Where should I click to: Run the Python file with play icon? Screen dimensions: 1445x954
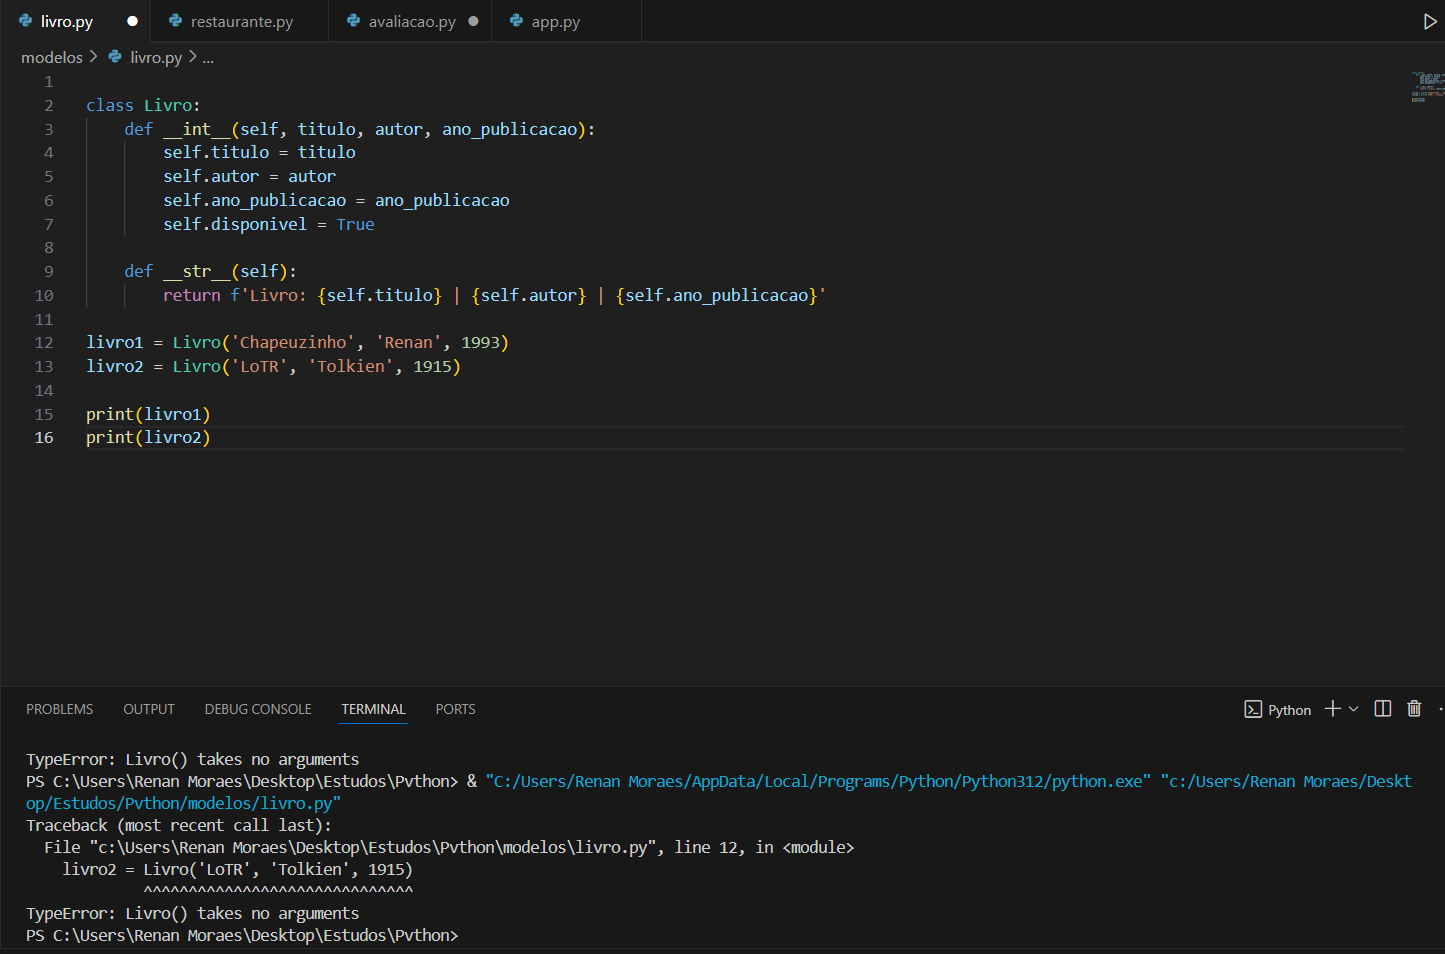click(1430, 22)
